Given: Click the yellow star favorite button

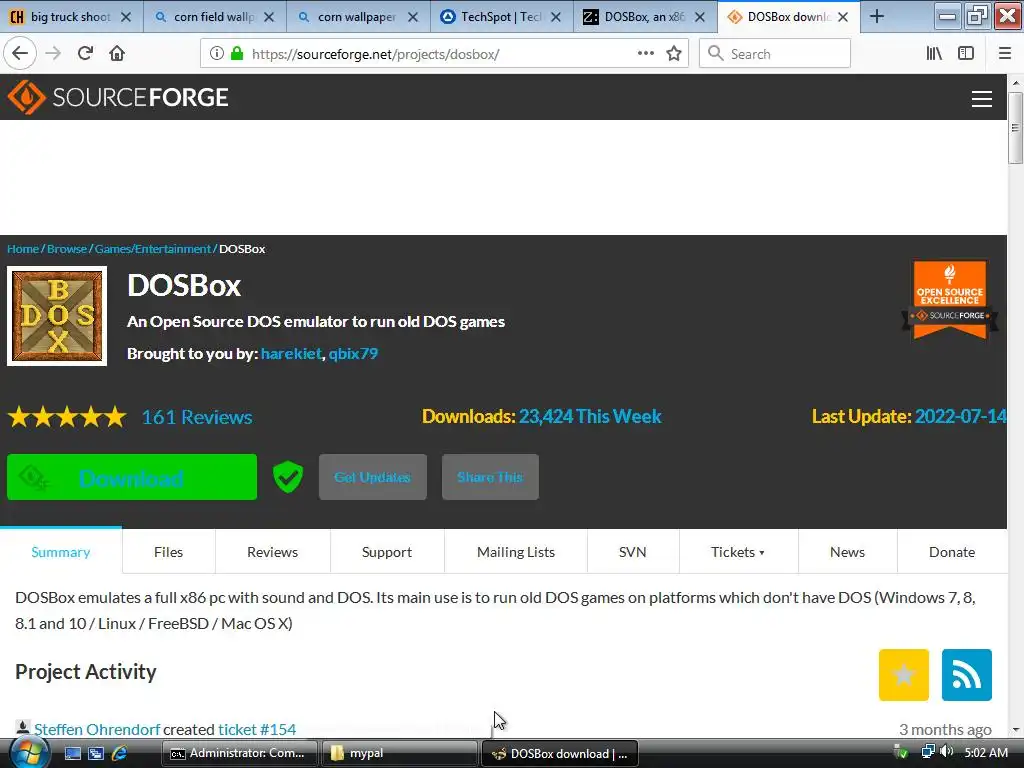Looking at the screenshot, I should click(x=904, y=675).
